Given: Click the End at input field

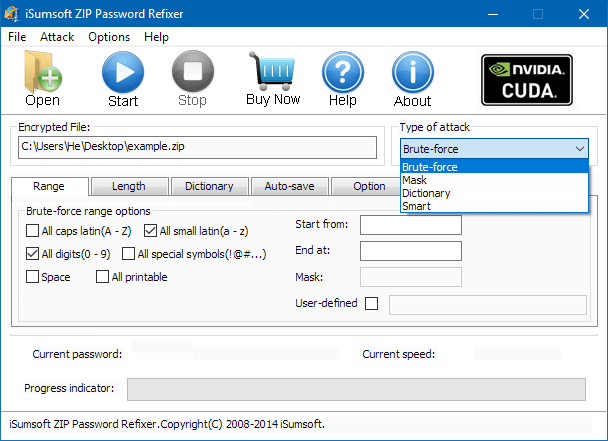Looking at the screenshot, I should (x=411, y=251).
